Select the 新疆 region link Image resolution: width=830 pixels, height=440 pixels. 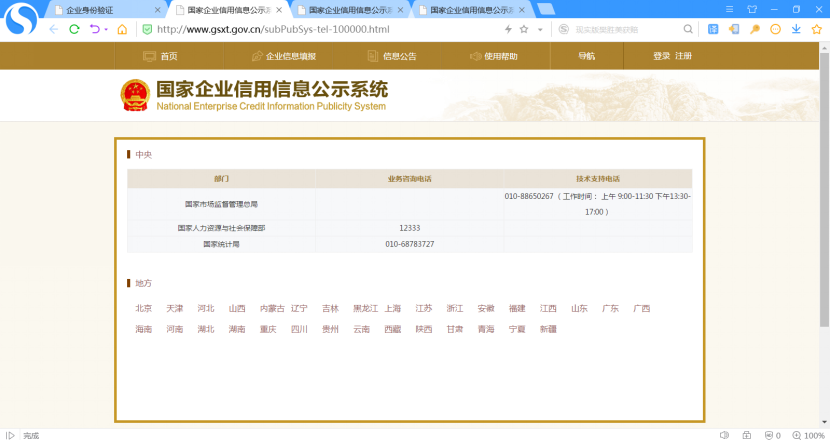pos(548,329)
